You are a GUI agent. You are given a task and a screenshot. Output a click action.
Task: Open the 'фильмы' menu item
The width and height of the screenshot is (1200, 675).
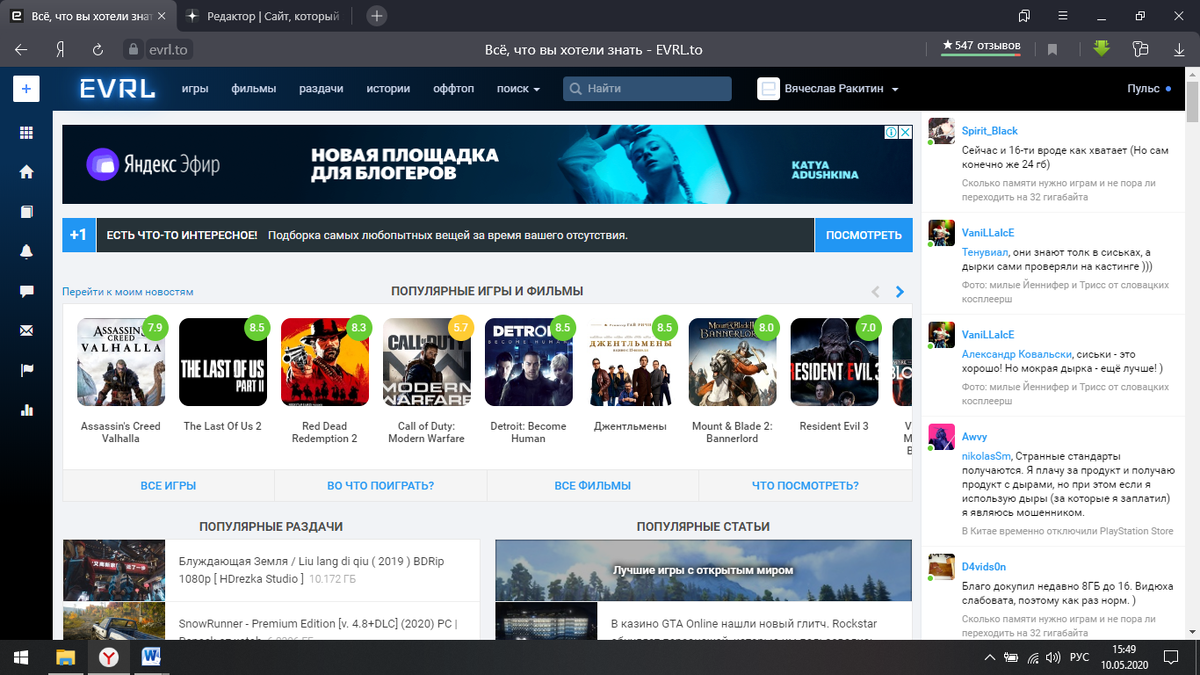pyautogui.click(x=254, y=89)
